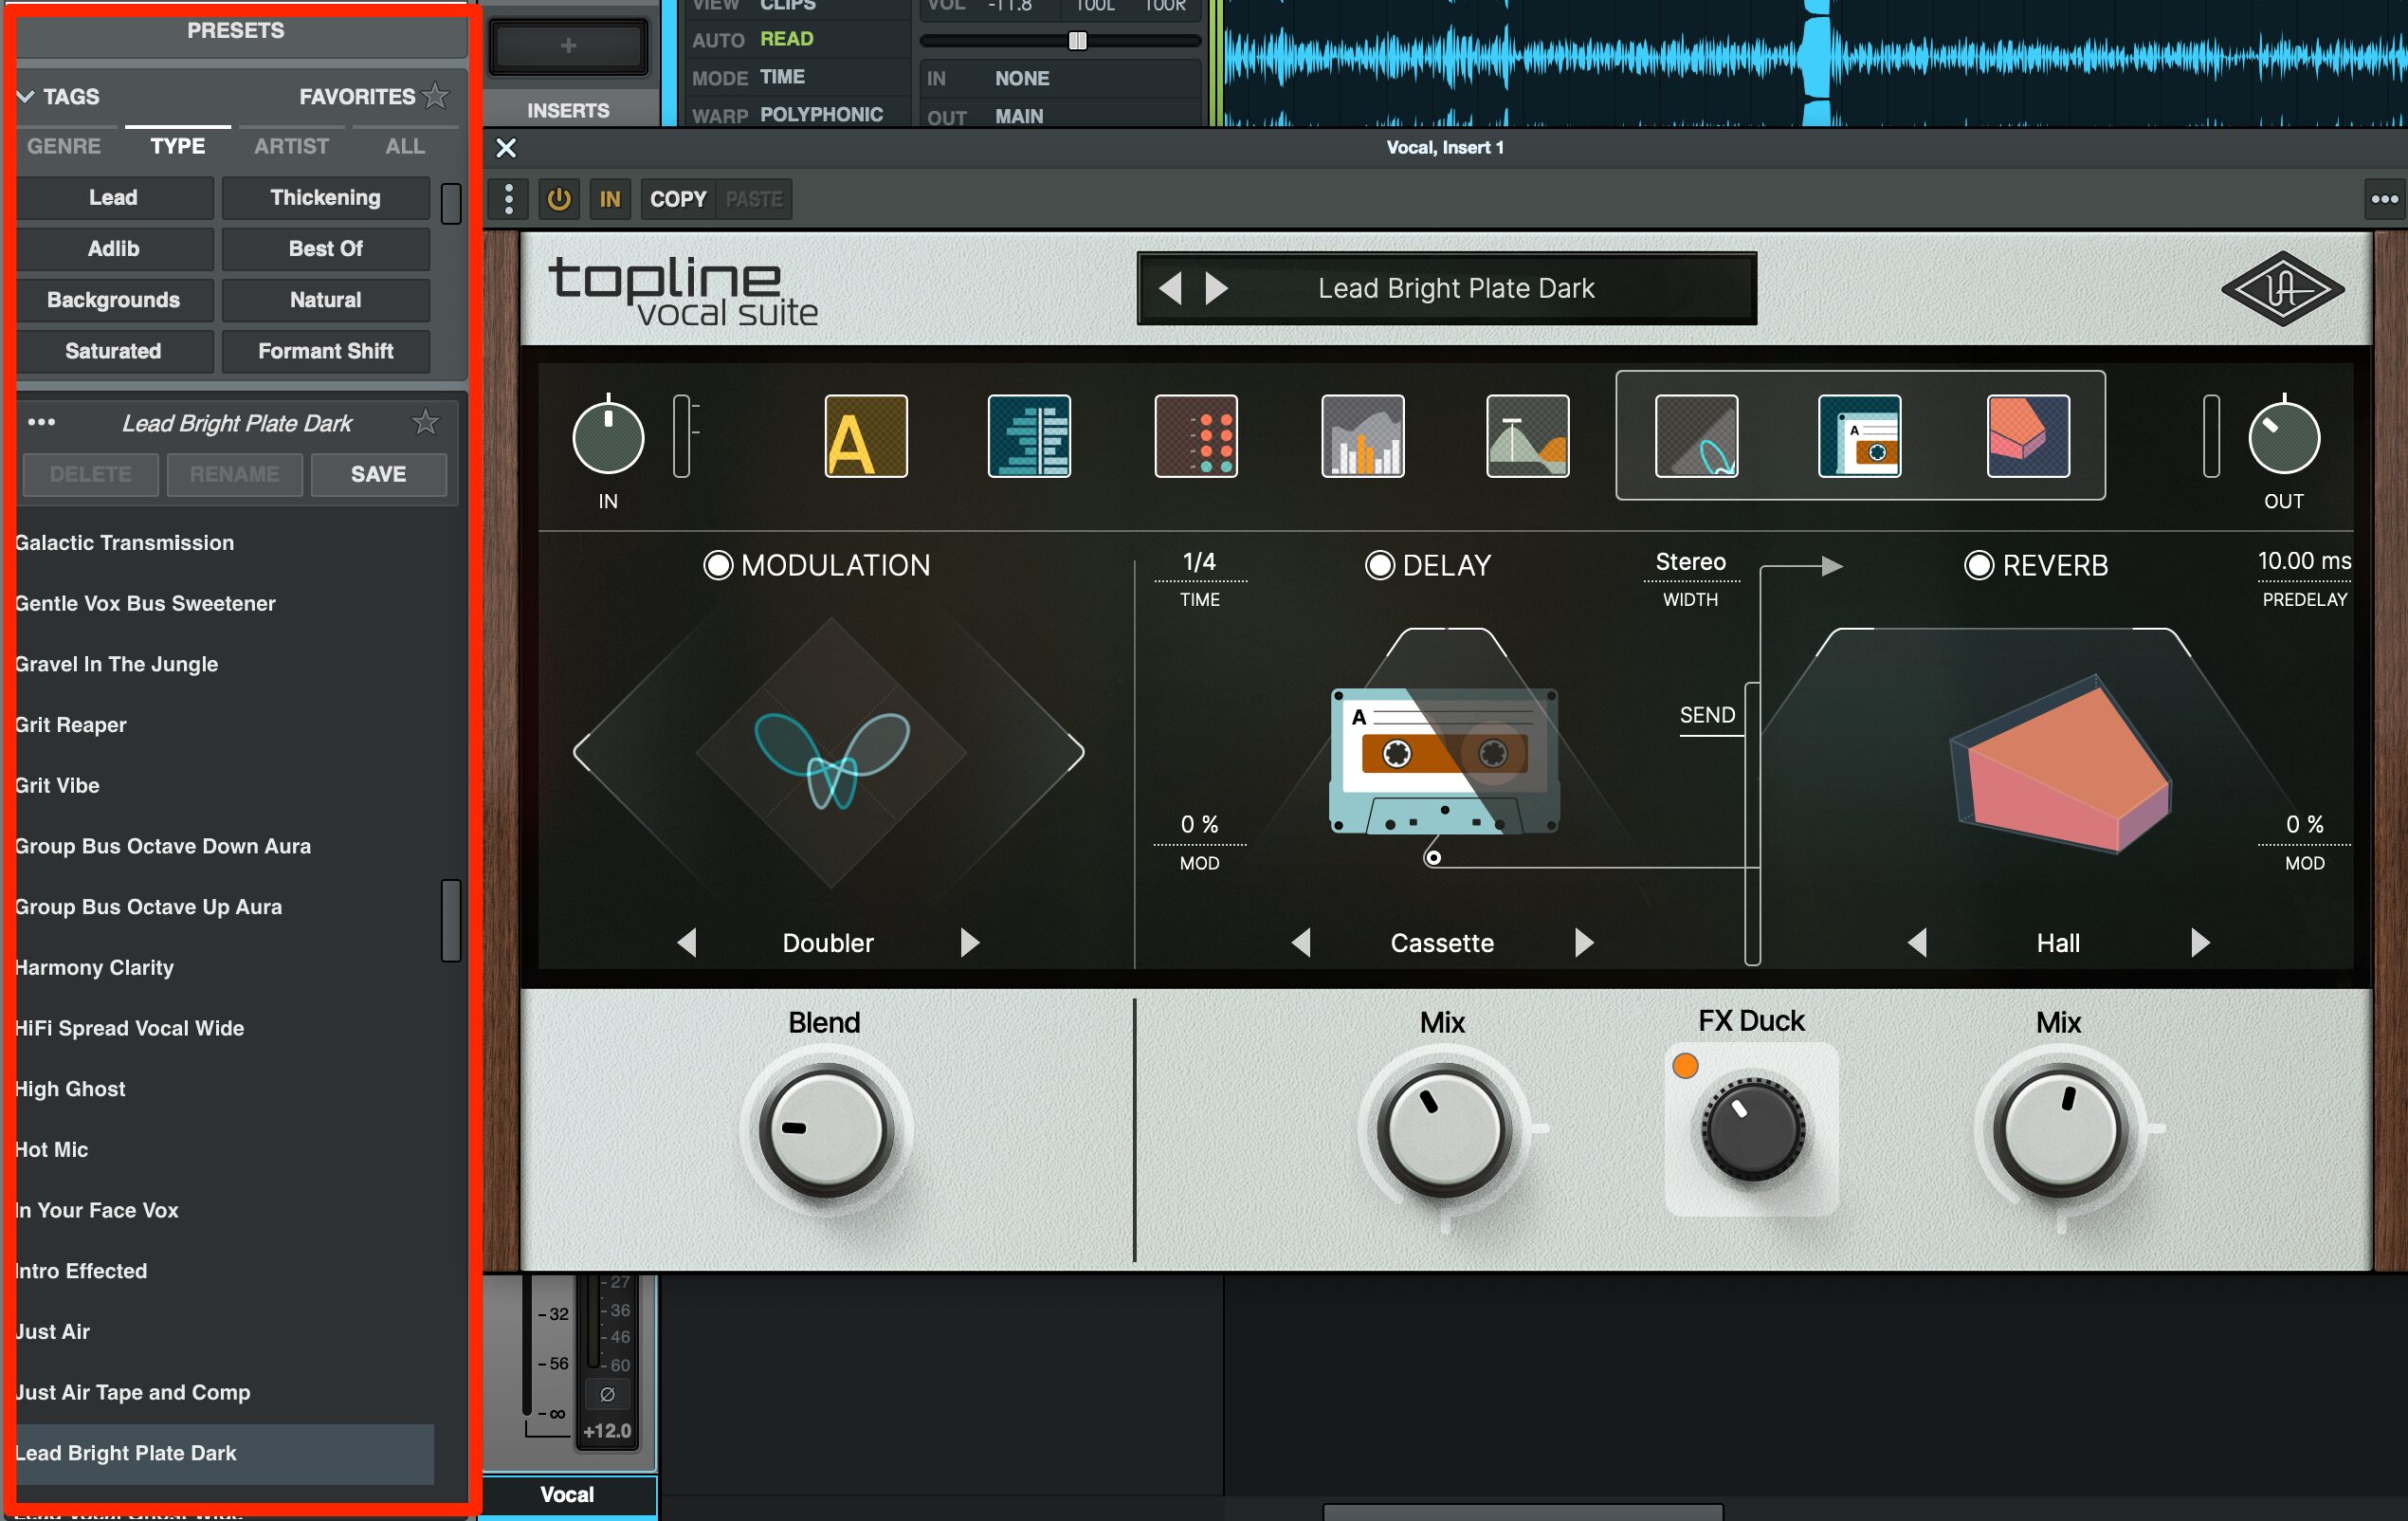The height and width of the screenshot is (1521, 2408).
Task: Toggle the orange FX Duck indicator
Action: tap(1685, 1066)
